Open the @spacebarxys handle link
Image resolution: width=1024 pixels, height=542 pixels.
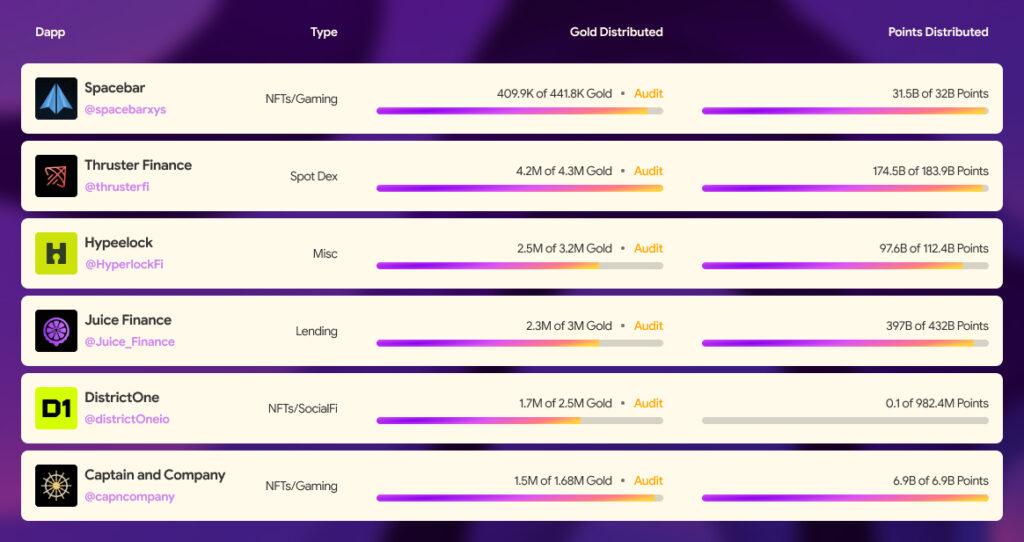125,110
